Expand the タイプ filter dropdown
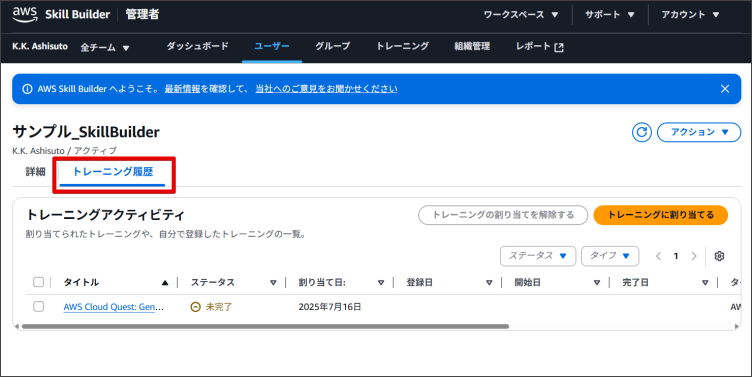This screenshot has width=752, height=377. 610,256
